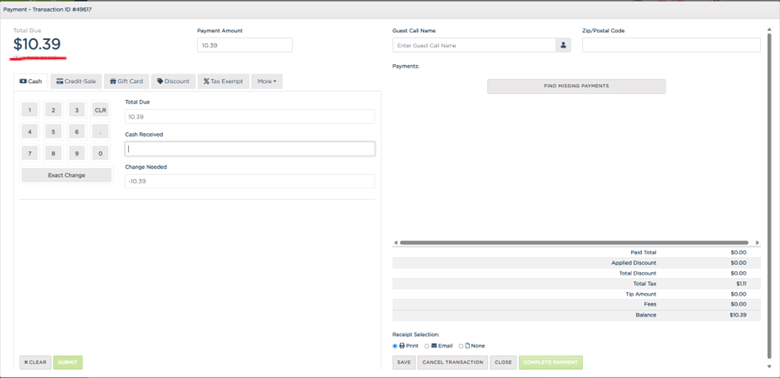Focus the Payment Amount field
780x378 pixels.
click(x=245, y=45)
